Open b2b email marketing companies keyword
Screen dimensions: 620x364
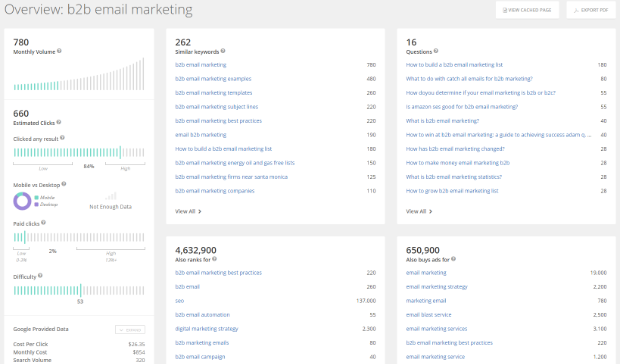(215, 191)
